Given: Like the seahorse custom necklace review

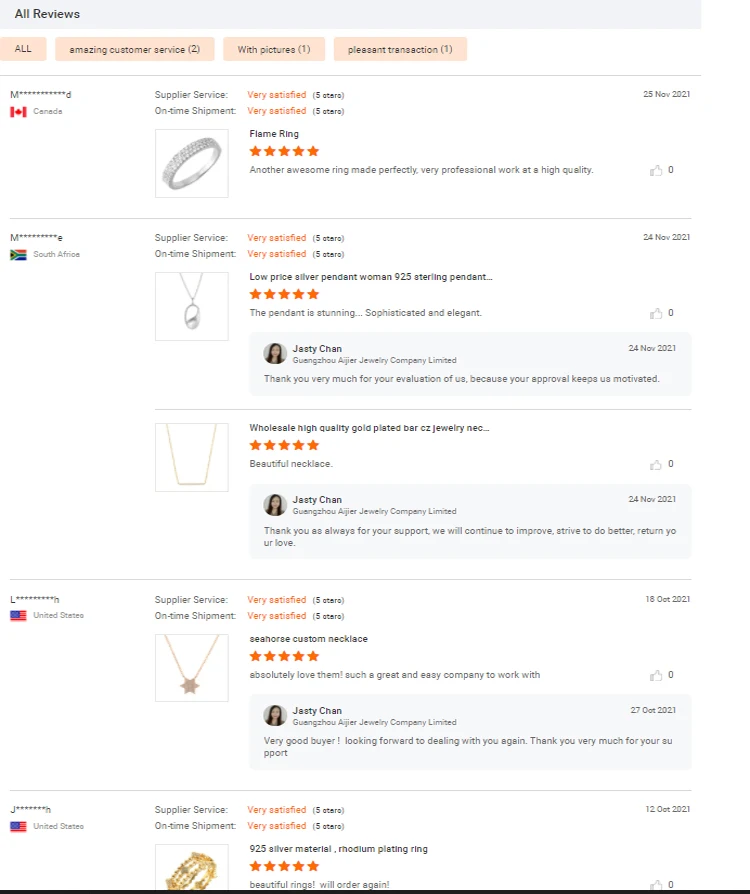Looking at the screenshot, I should click(656, 675).
